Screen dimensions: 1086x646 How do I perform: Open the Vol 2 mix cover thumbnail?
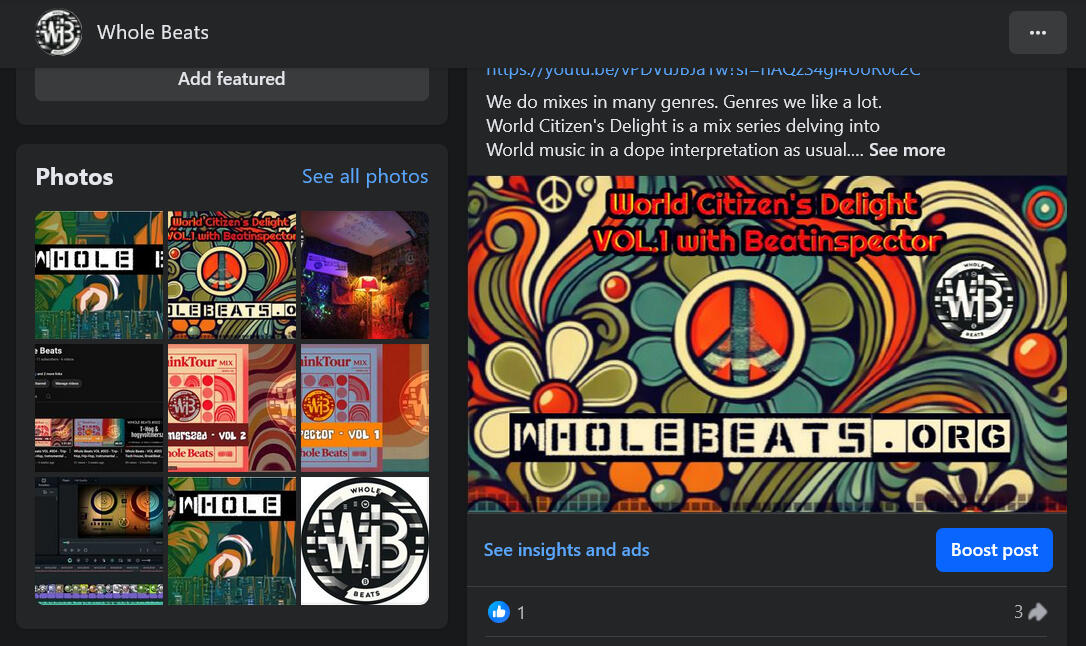coord(232,408)
